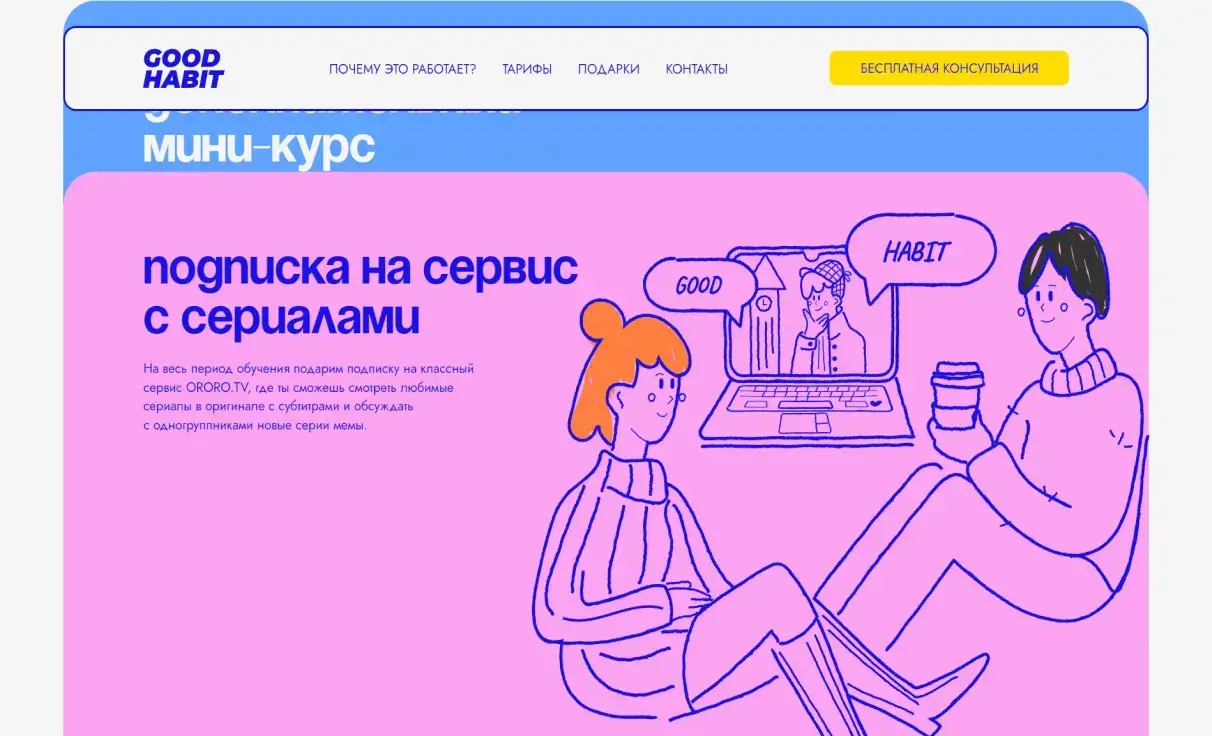Open the «Тарифы» section
The width and height of the screenshot is (1212, 736).
[x=527, y=69]
